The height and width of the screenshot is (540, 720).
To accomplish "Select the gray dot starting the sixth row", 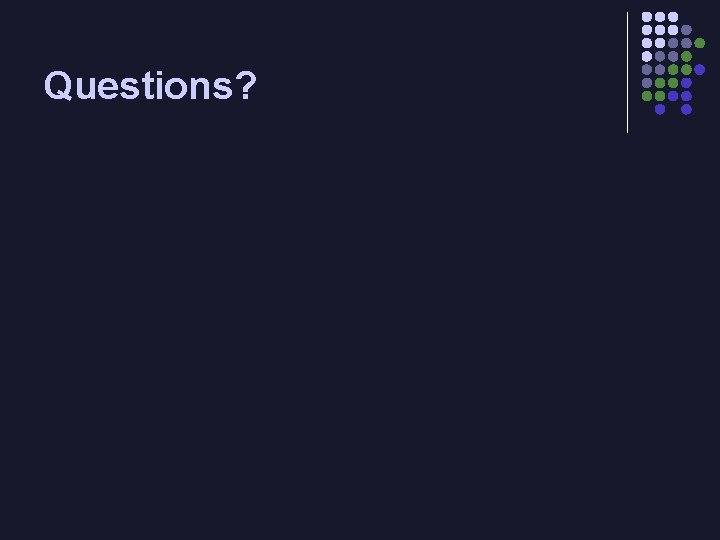I will 647,83.
